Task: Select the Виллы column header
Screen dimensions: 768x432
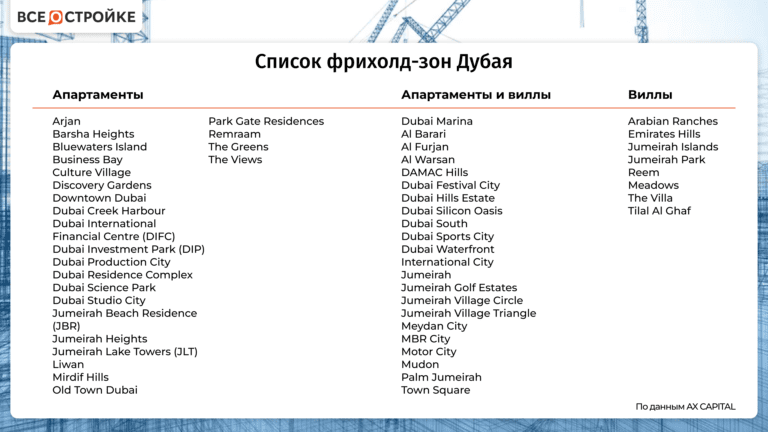Action: 650,95
